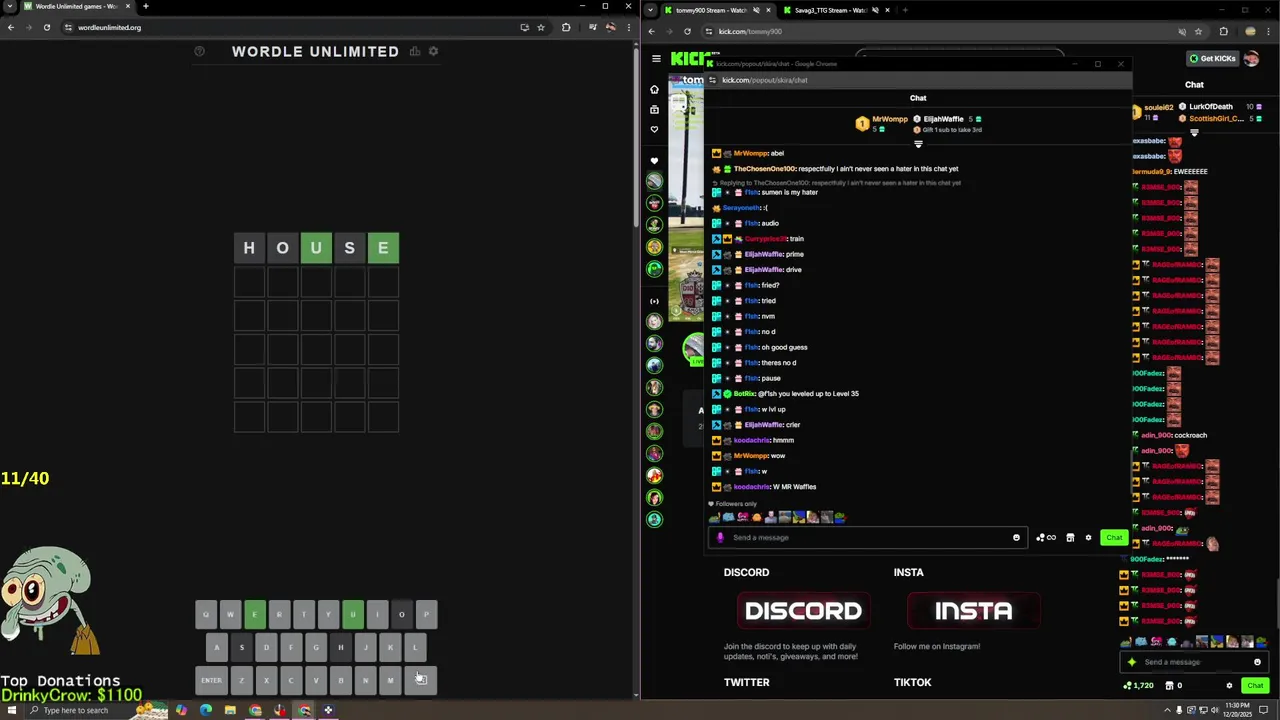Go back in Wordle browser window
The image size is (1280, 720).
(11, 27)
